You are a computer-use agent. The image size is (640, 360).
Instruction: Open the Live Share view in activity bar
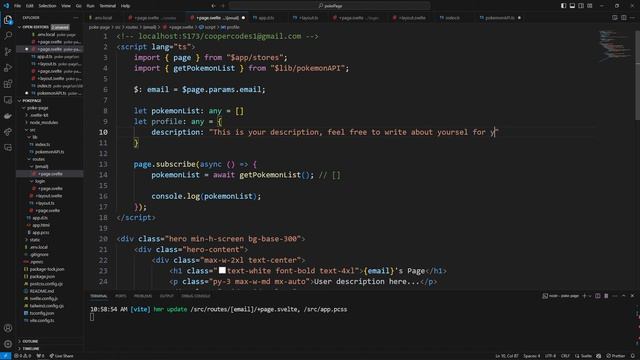pos(8,132)
